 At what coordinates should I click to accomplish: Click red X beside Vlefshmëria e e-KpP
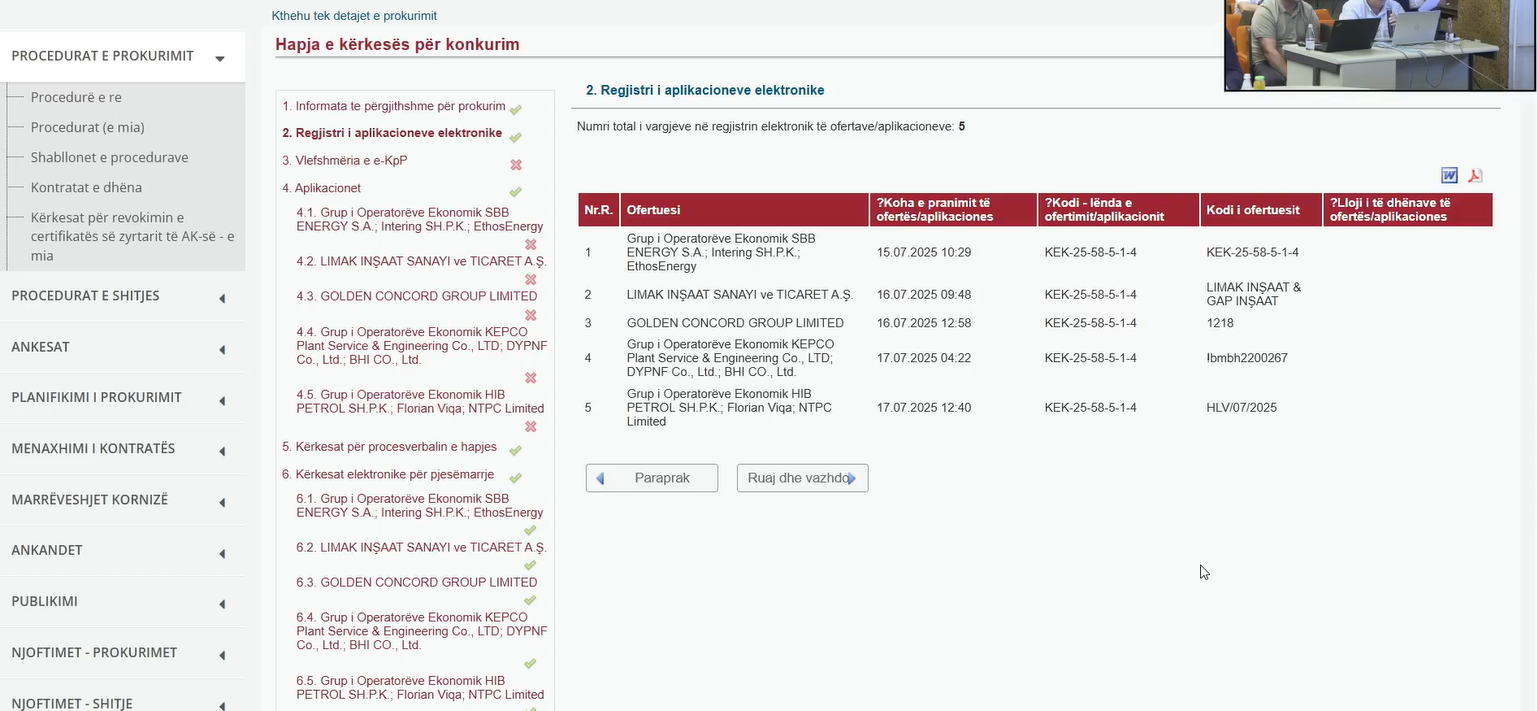click(x=516, y=164)
